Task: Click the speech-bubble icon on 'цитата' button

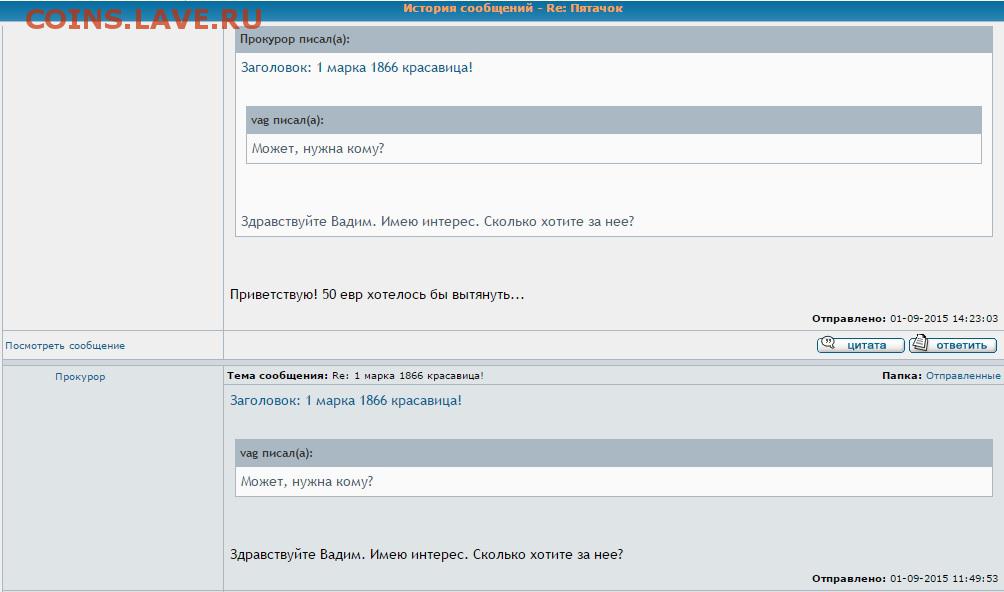Action: point(828,344)
